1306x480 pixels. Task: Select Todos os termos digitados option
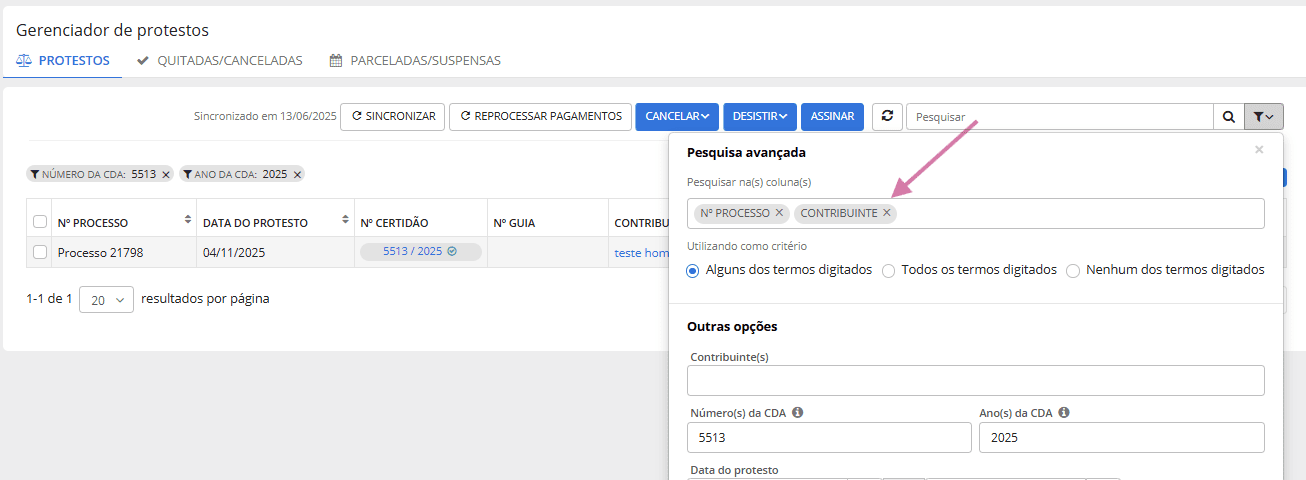888,271
